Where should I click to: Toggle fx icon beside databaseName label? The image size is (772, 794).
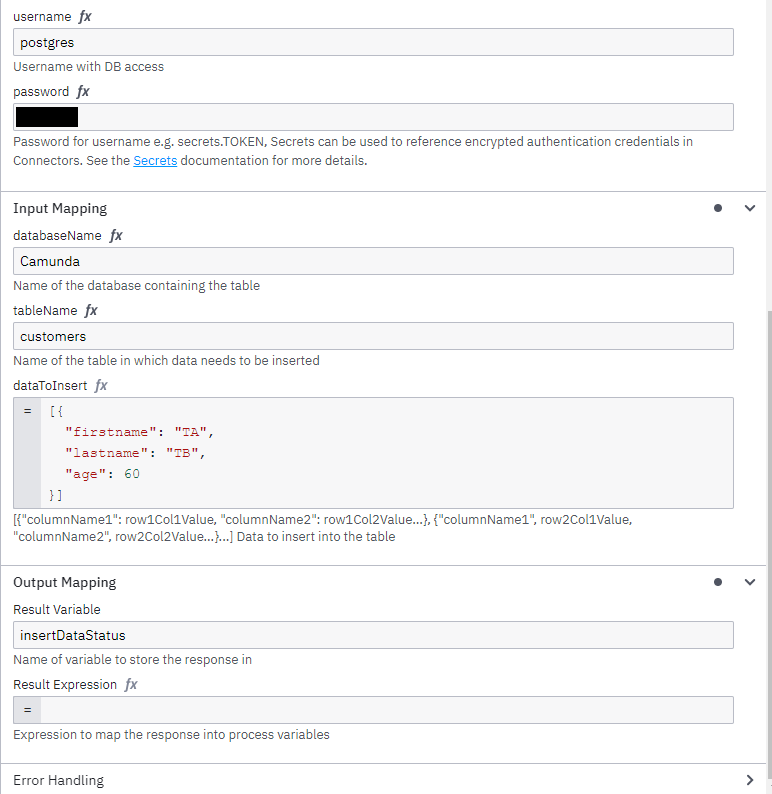(x=116, y=236)
